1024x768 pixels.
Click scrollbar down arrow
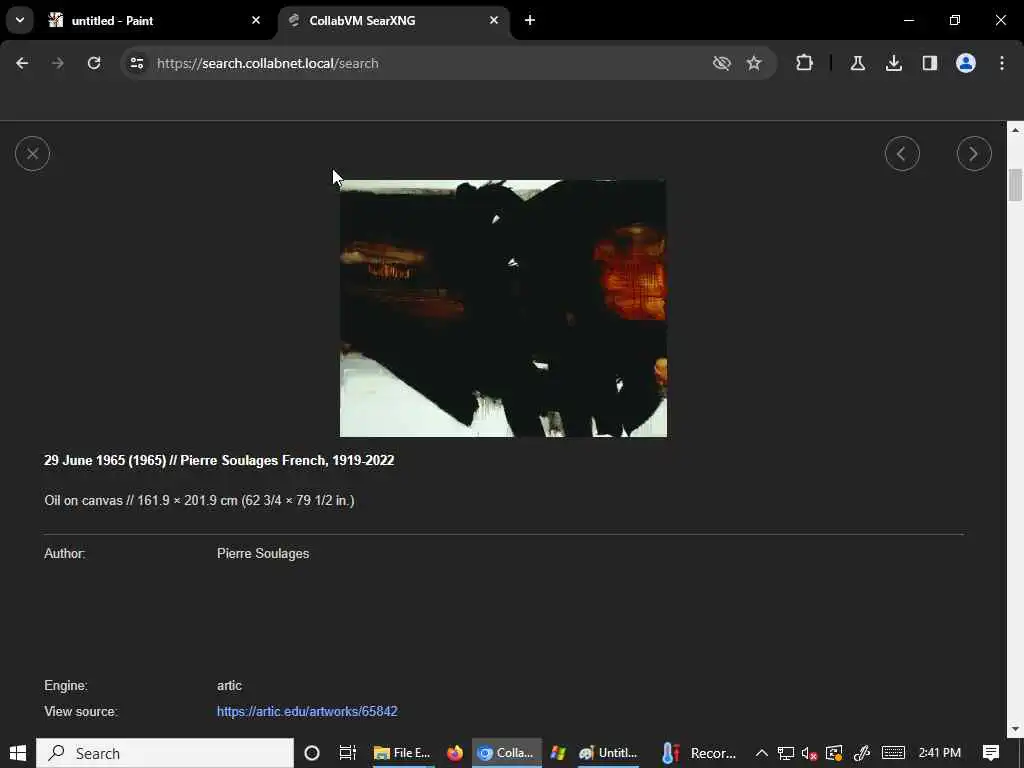(1014, 729)
